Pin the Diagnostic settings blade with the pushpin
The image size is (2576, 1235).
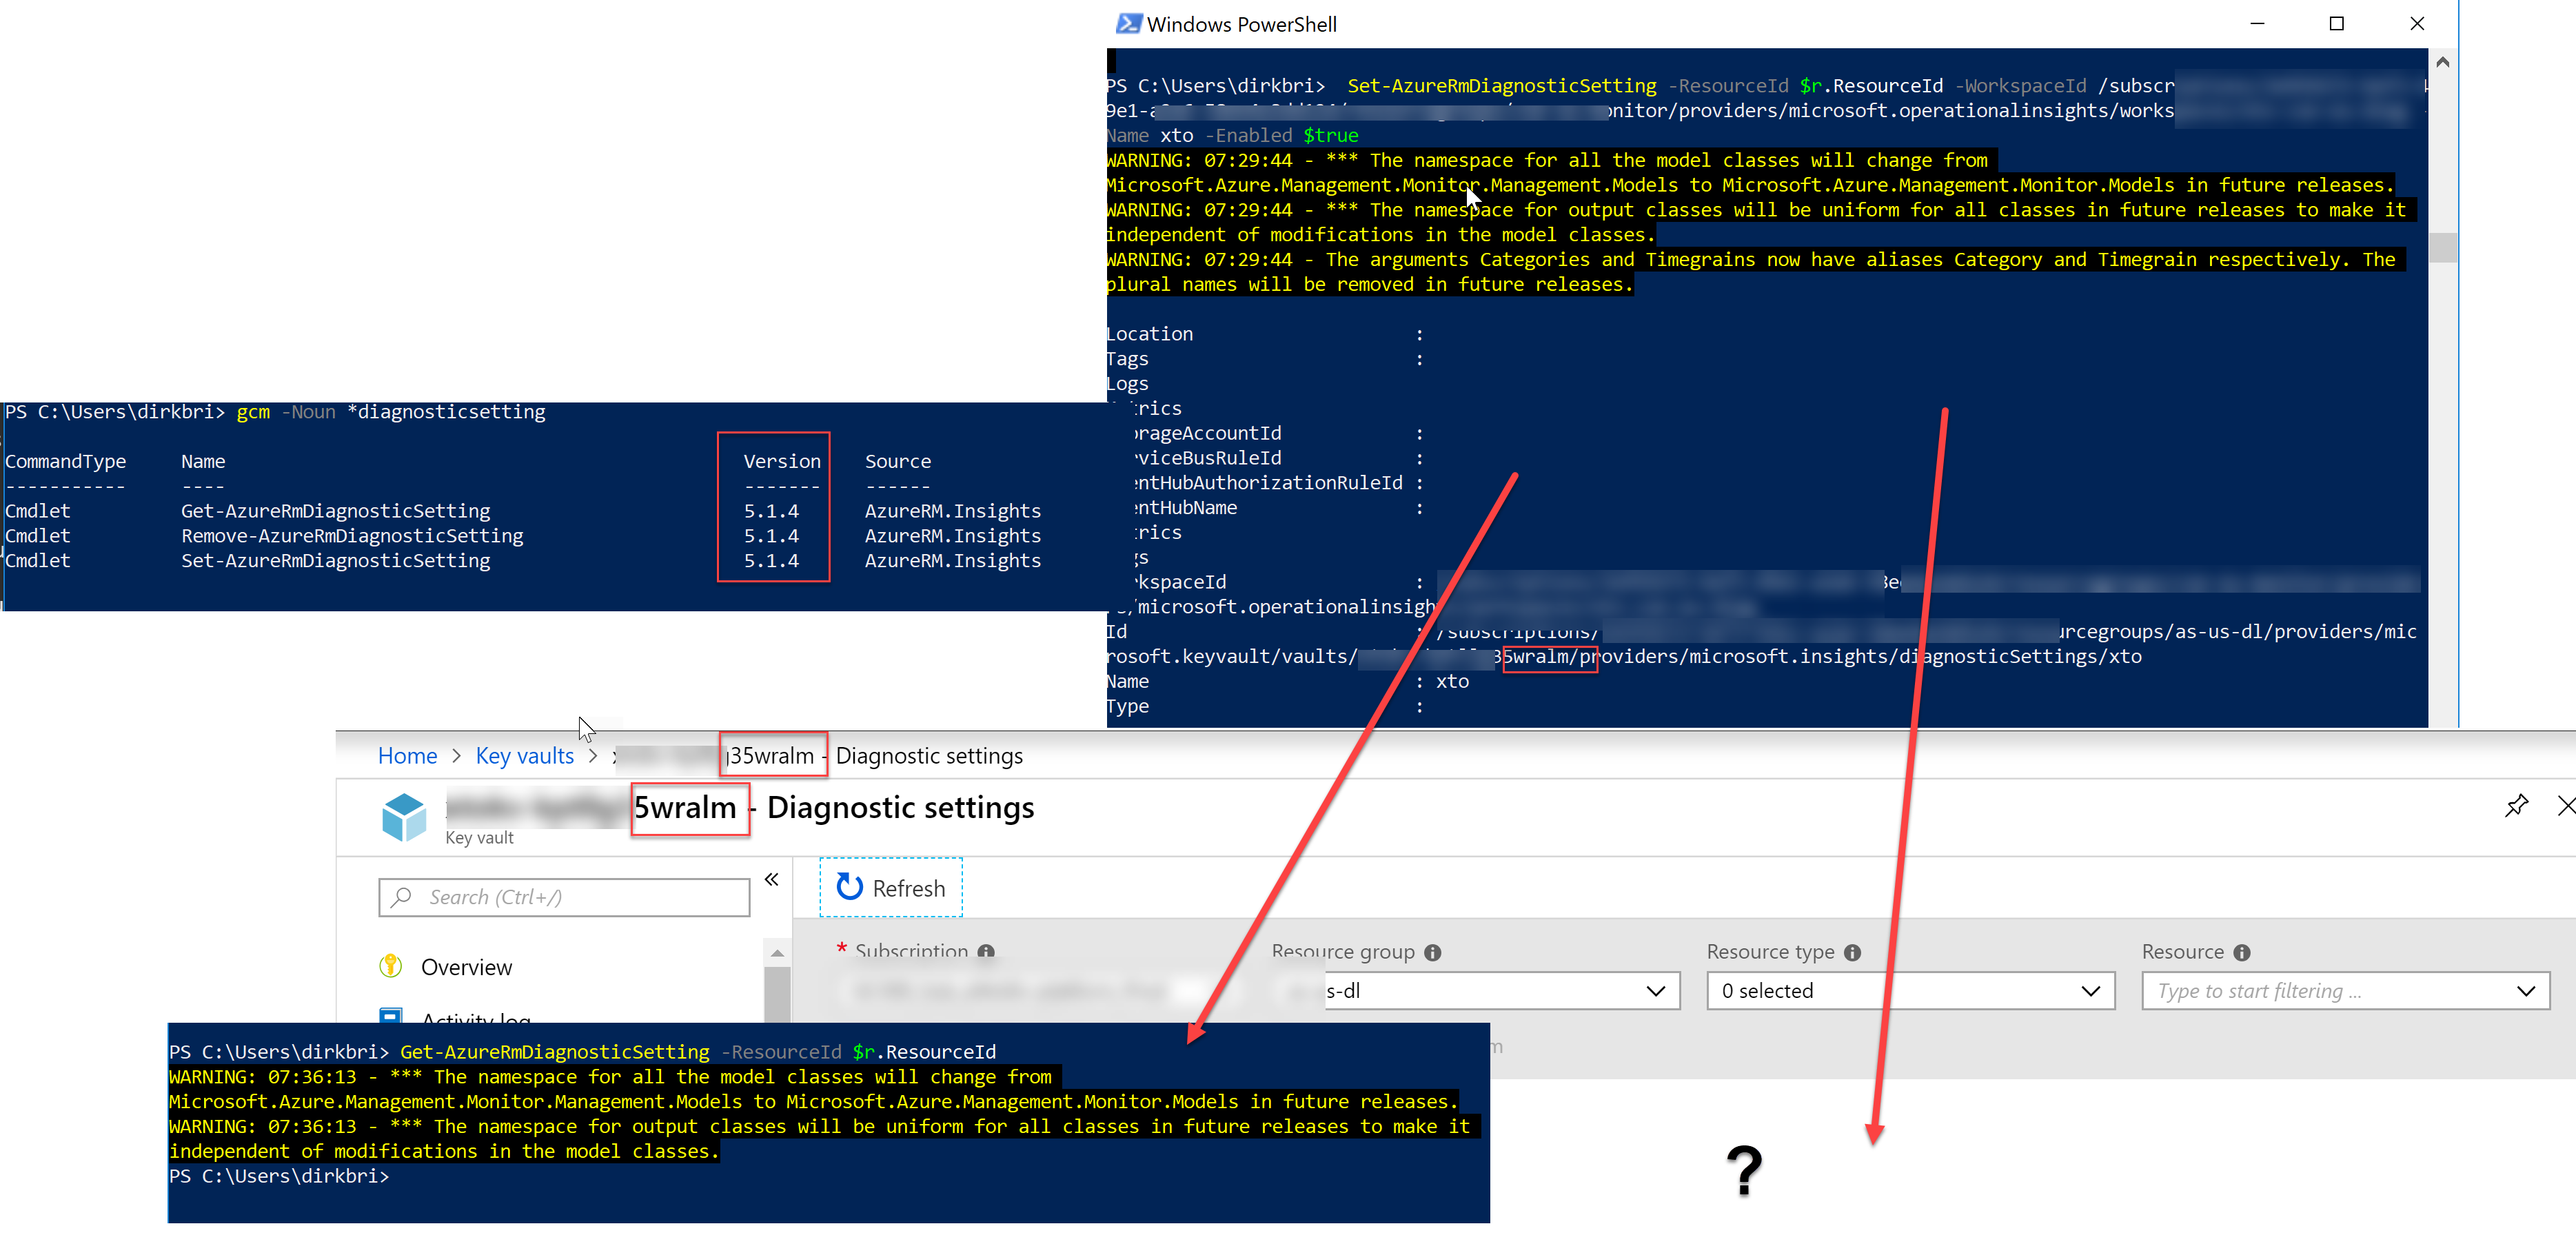point(2516,806)
